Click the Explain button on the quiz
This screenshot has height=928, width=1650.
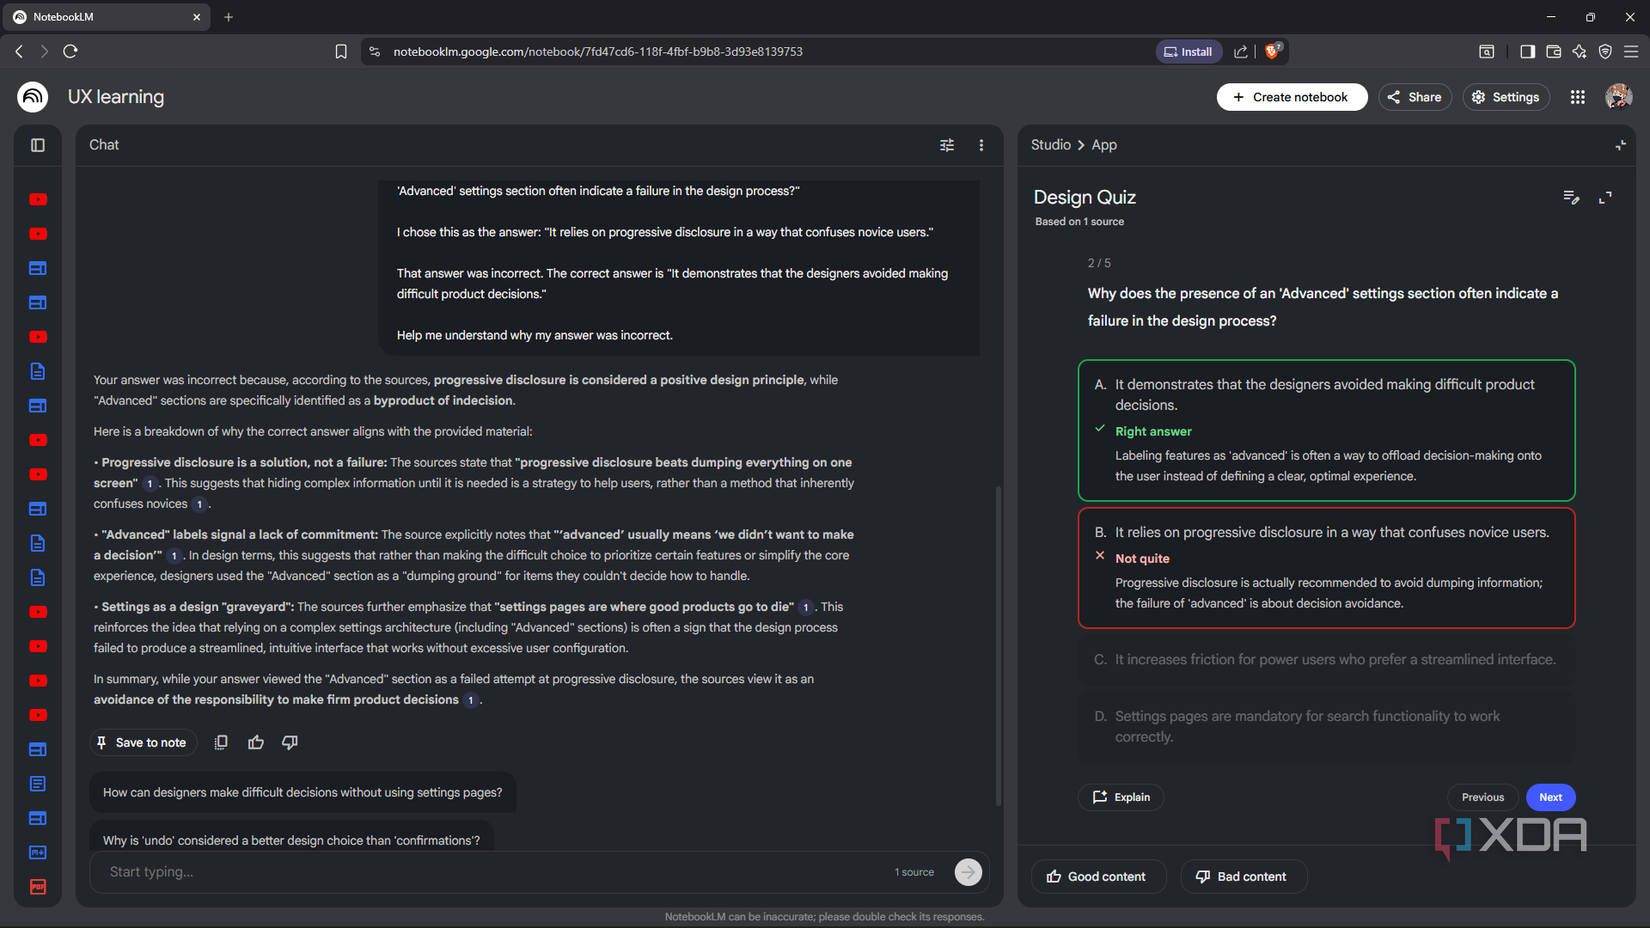point(1120,797)
